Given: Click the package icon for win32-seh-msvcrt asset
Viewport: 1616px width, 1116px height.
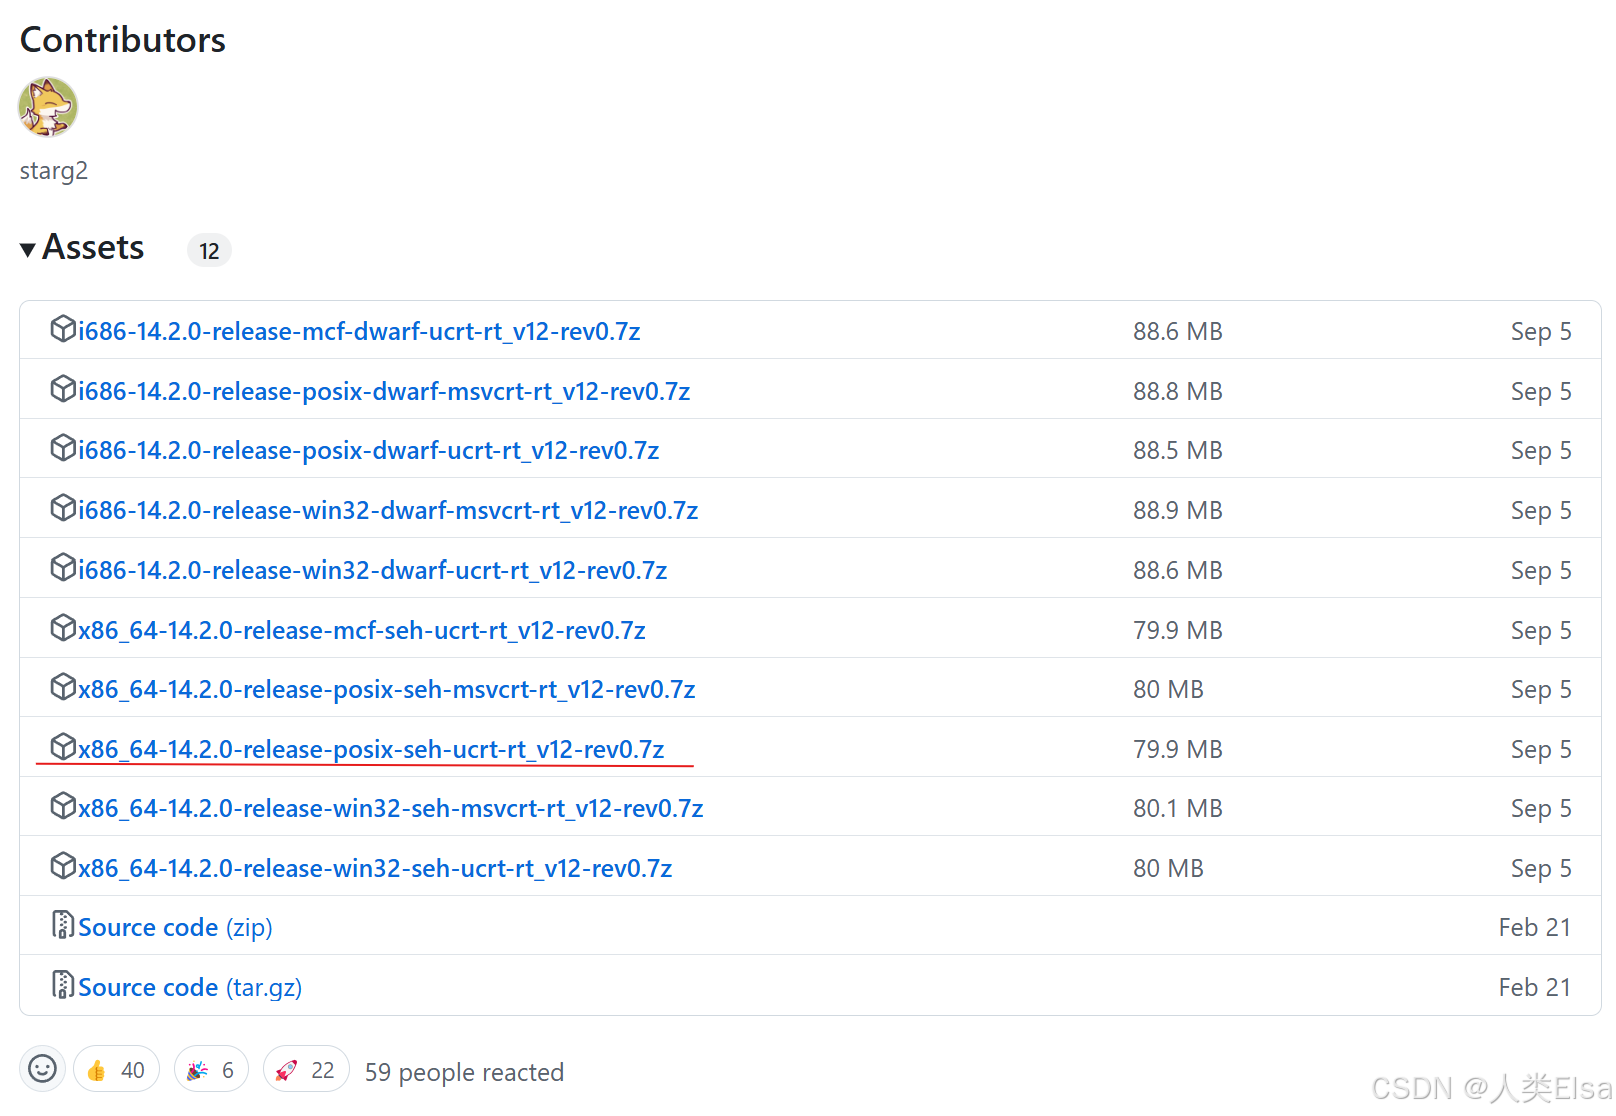Looking at the screenshot, I should [62, 807].
